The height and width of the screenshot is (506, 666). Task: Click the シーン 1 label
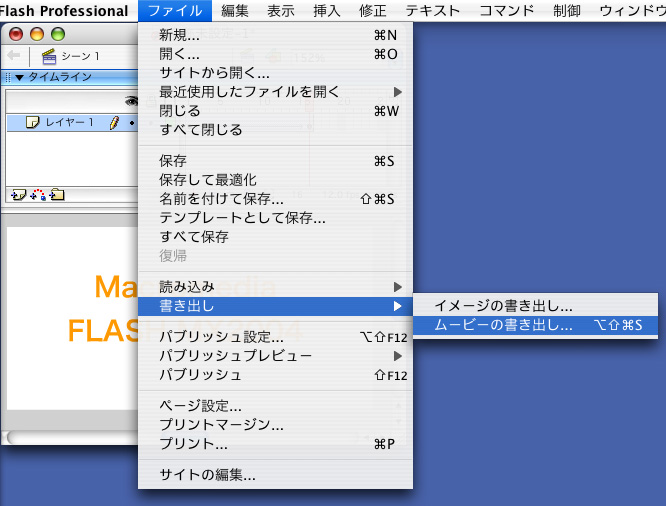coord(80,56)
